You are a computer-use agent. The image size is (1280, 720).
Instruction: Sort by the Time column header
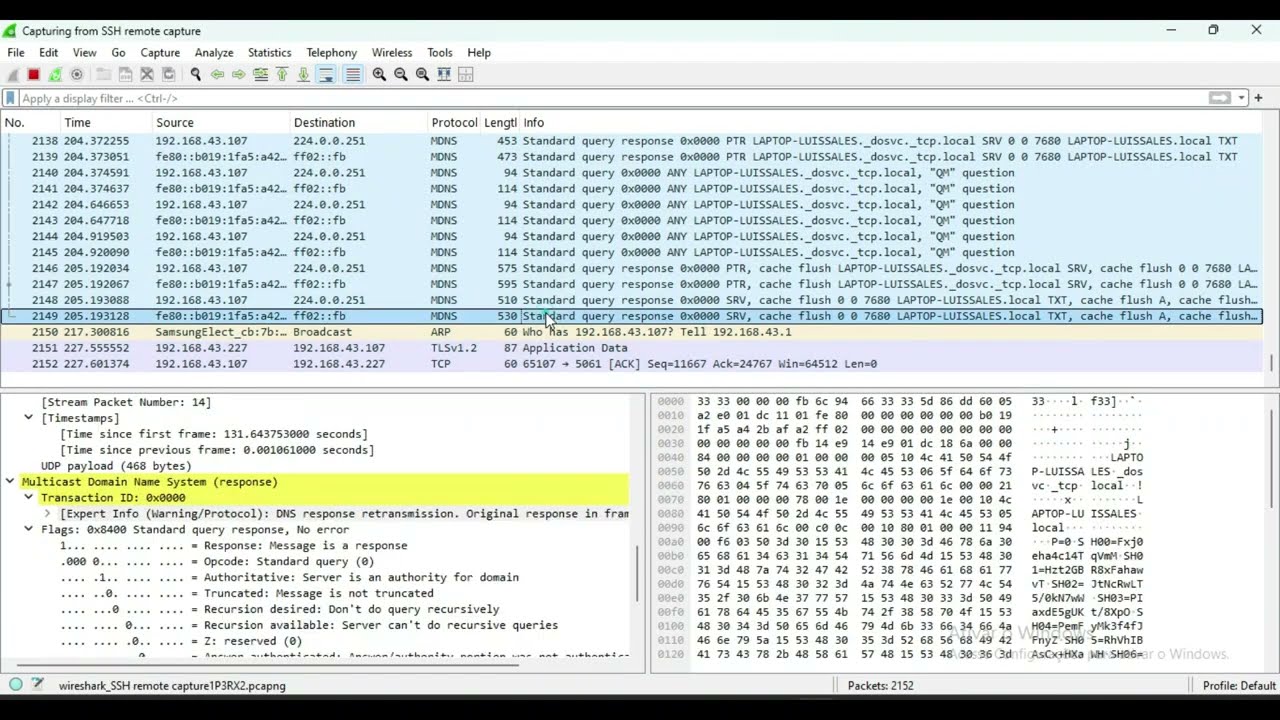coord(105,122)
